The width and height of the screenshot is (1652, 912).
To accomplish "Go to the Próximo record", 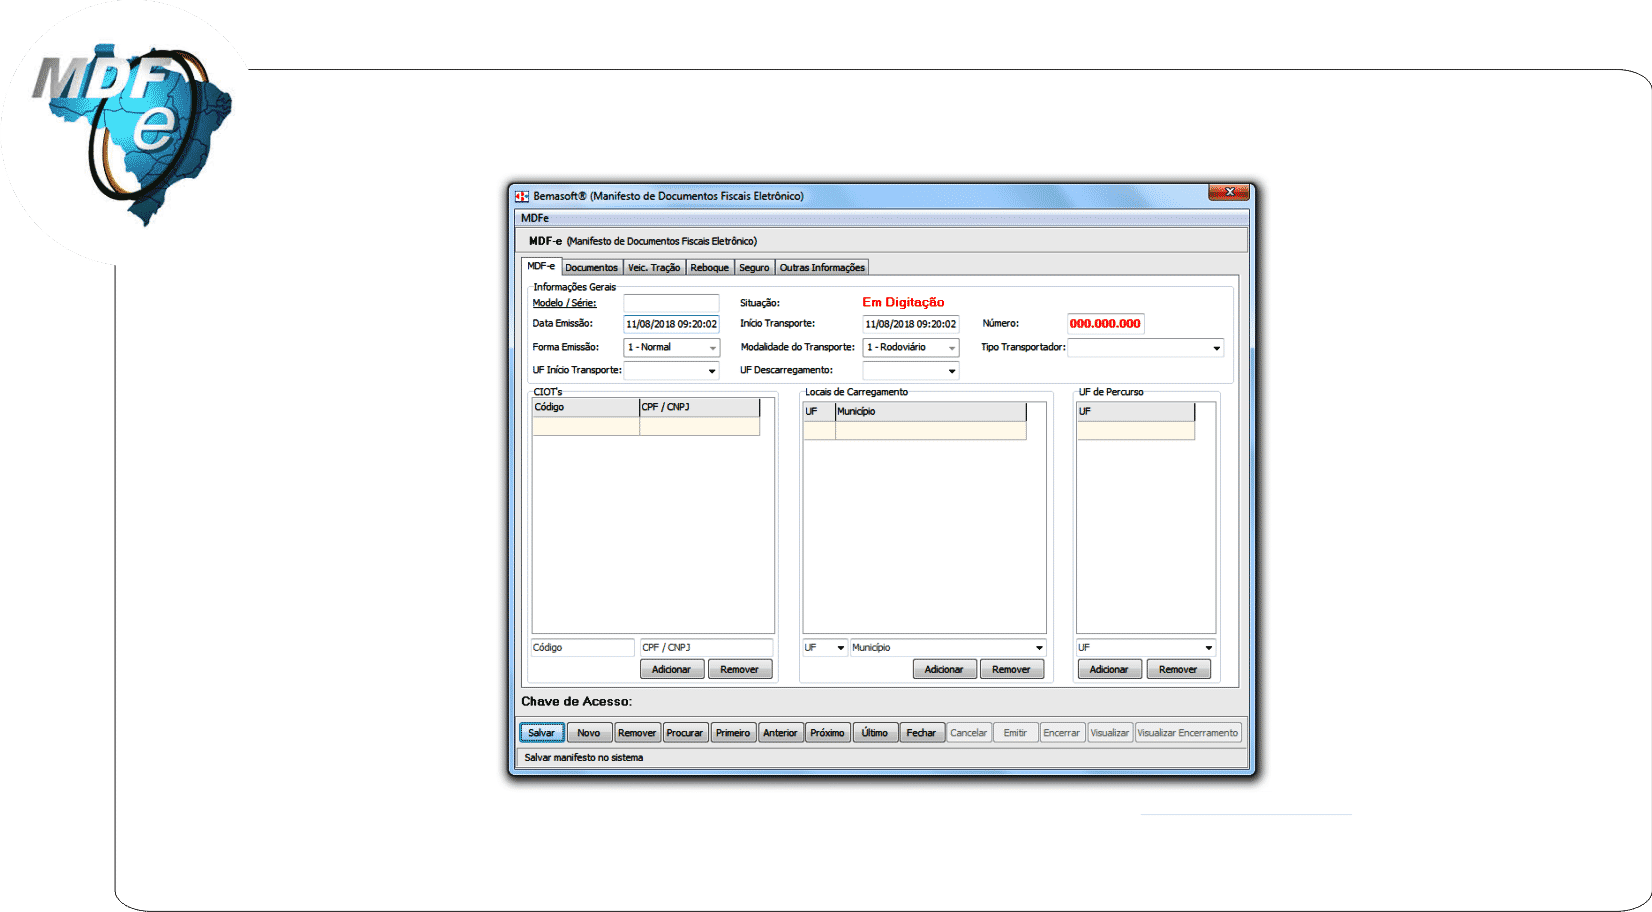I will (828, 733).
